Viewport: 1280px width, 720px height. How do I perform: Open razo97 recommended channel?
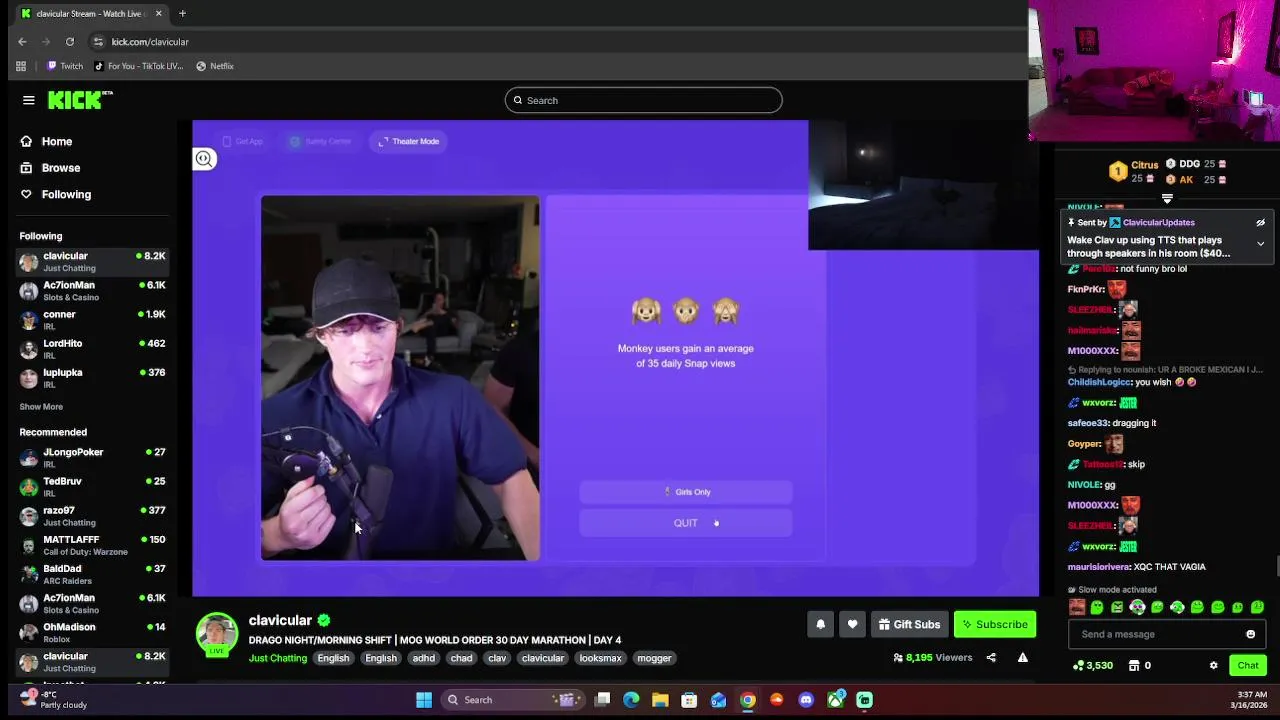point(93,516)
